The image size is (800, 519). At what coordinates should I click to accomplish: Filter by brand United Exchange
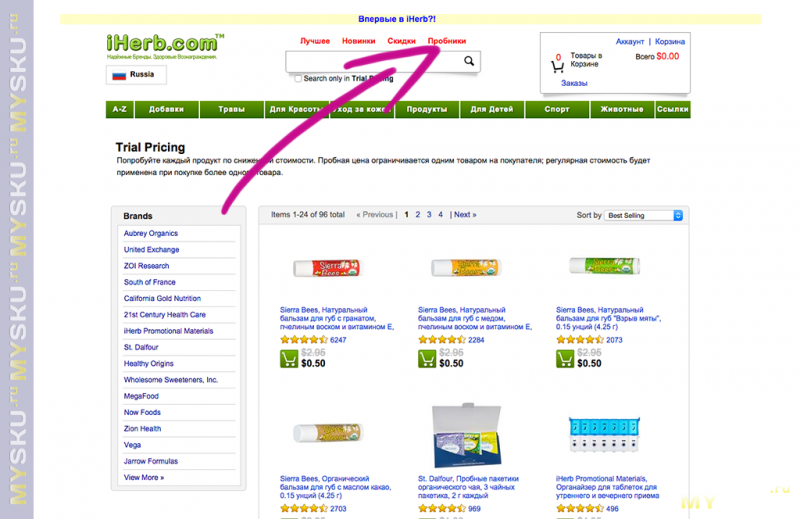(152, 250)
